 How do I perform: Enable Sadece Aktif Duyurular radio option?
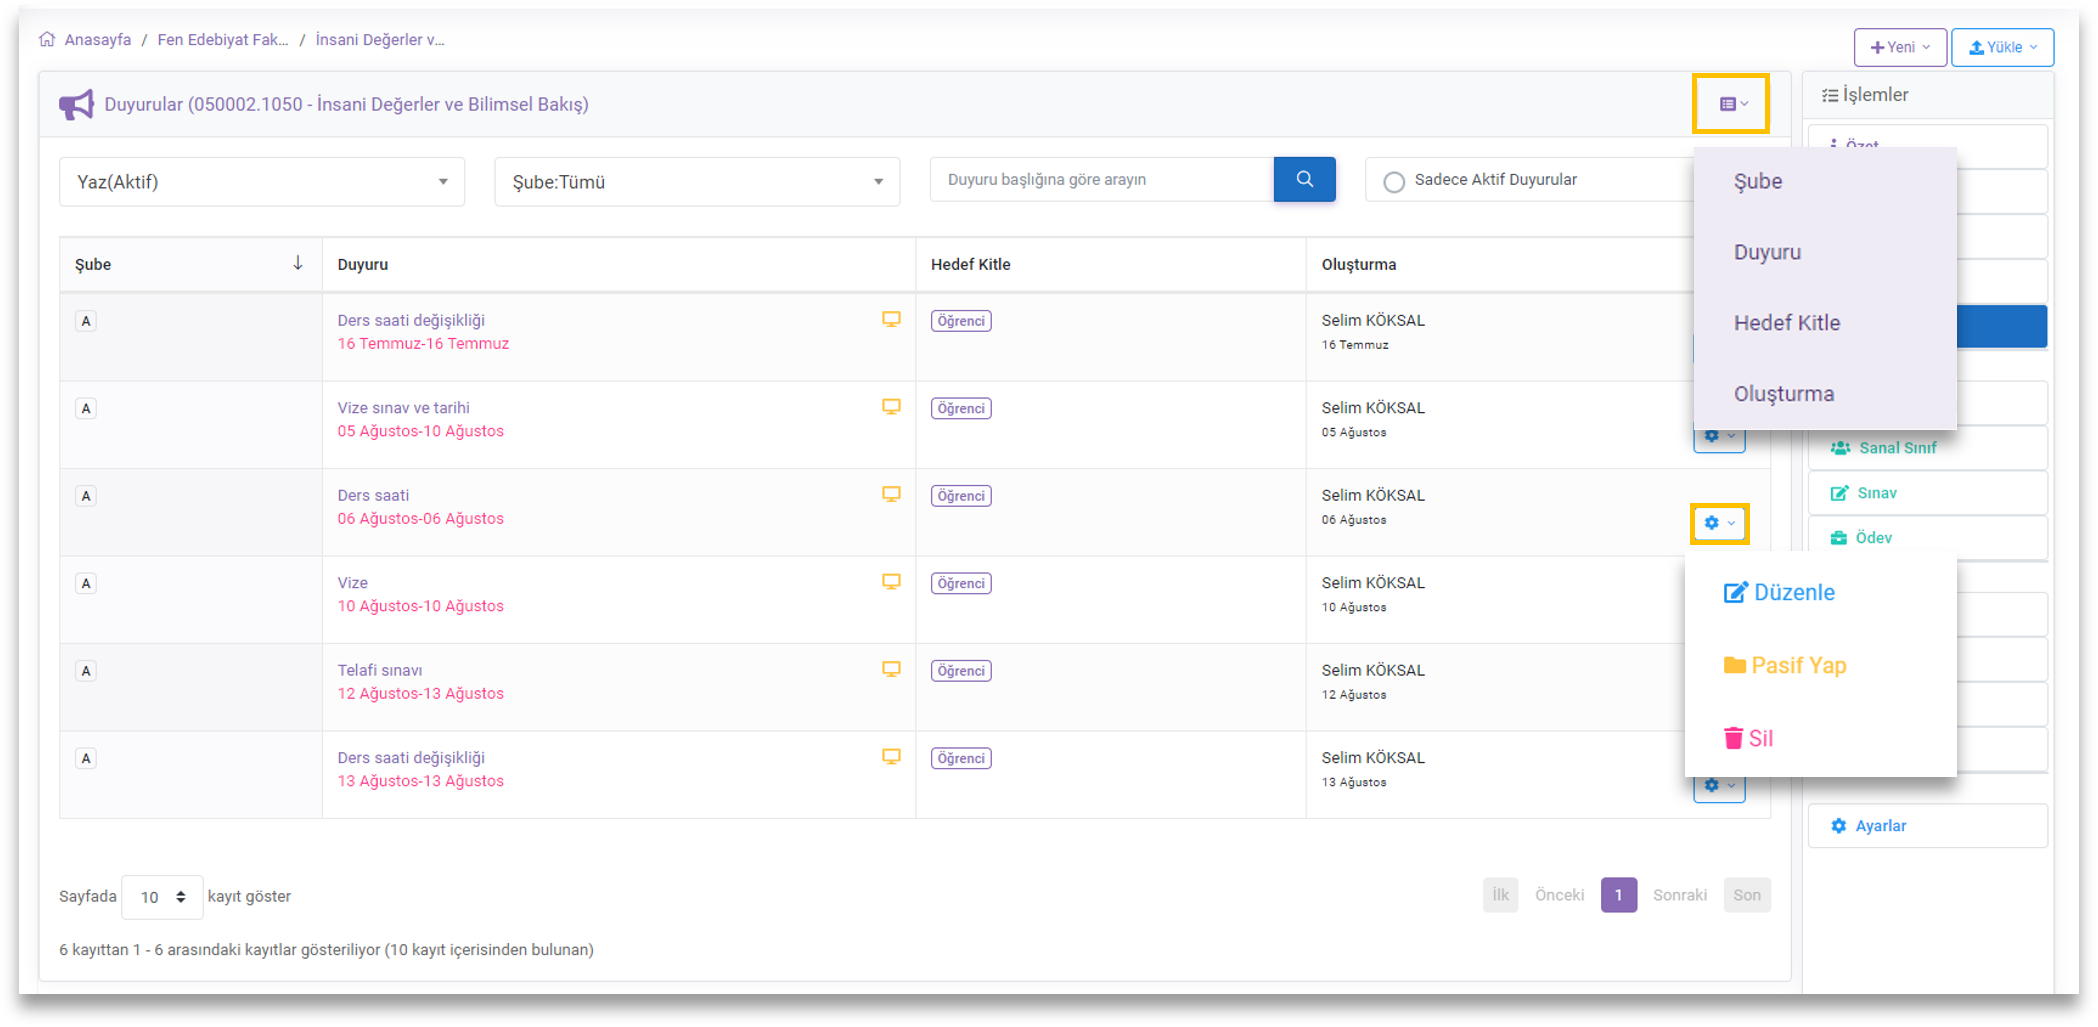tap(1394, 181)
